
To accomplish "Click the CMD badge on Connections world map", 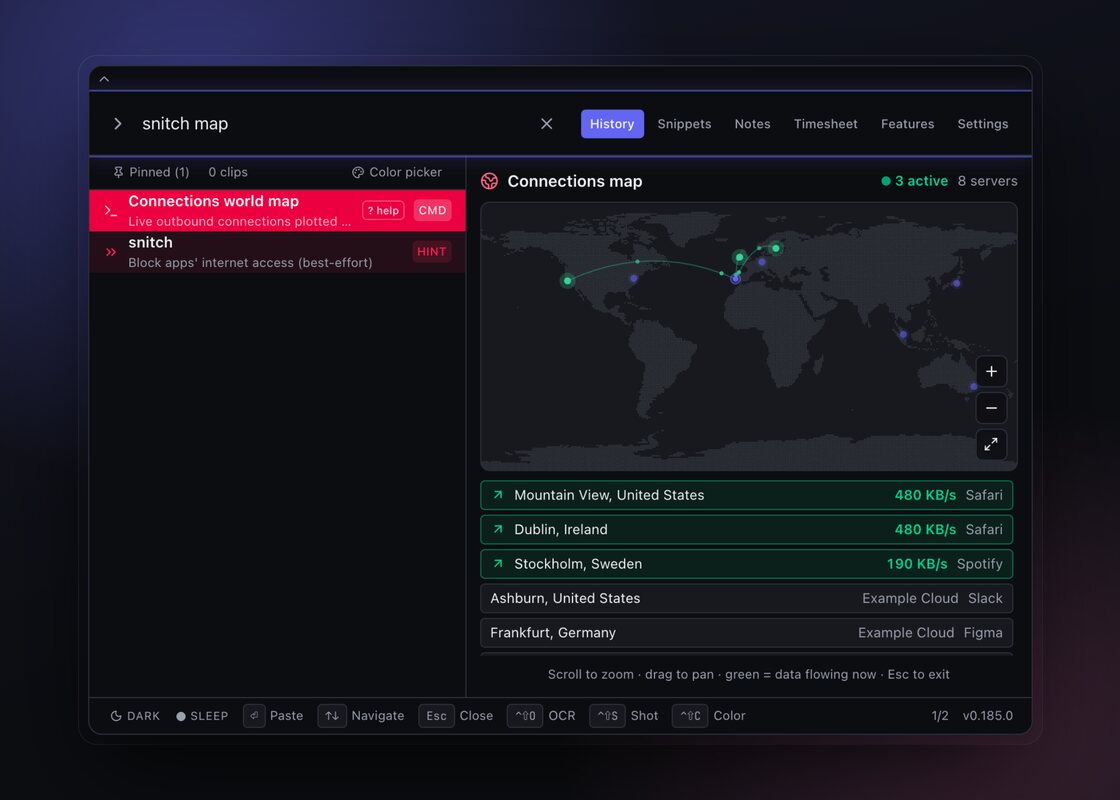I will tap(432, 211).
